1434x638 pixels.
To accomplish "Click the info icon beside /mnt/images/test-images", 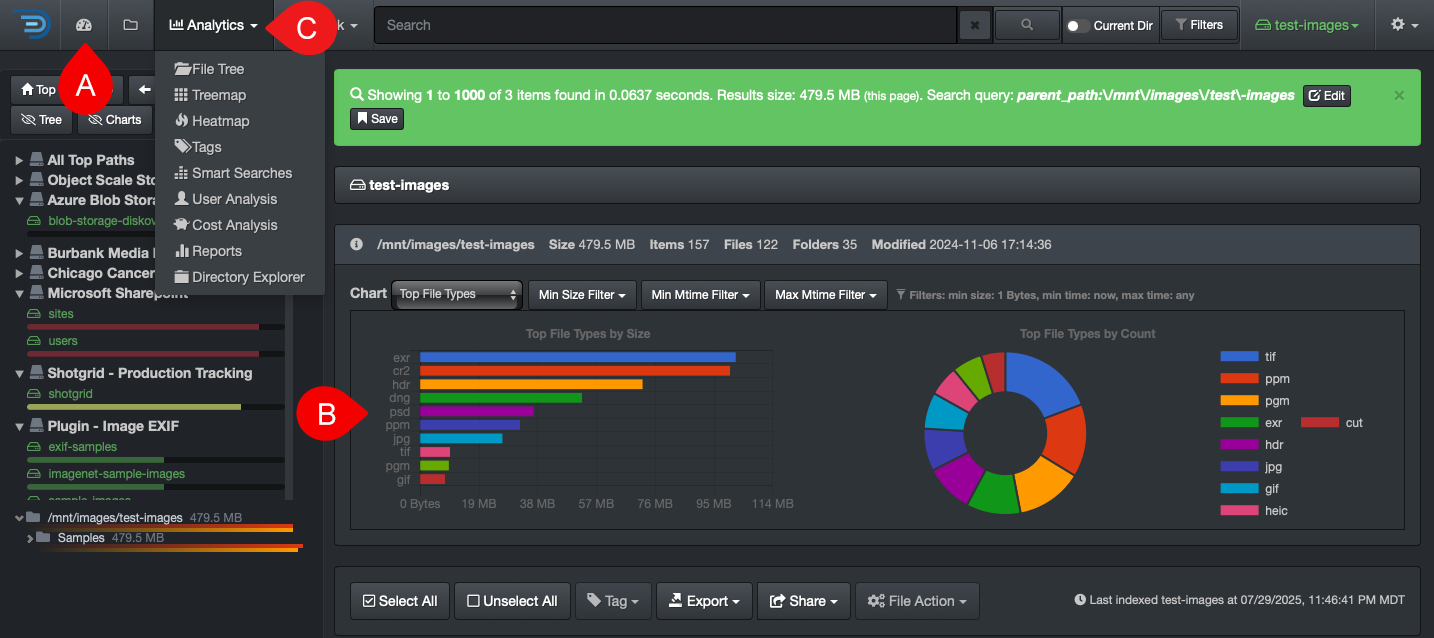I will pyautogui.click(x=356, y=245).
